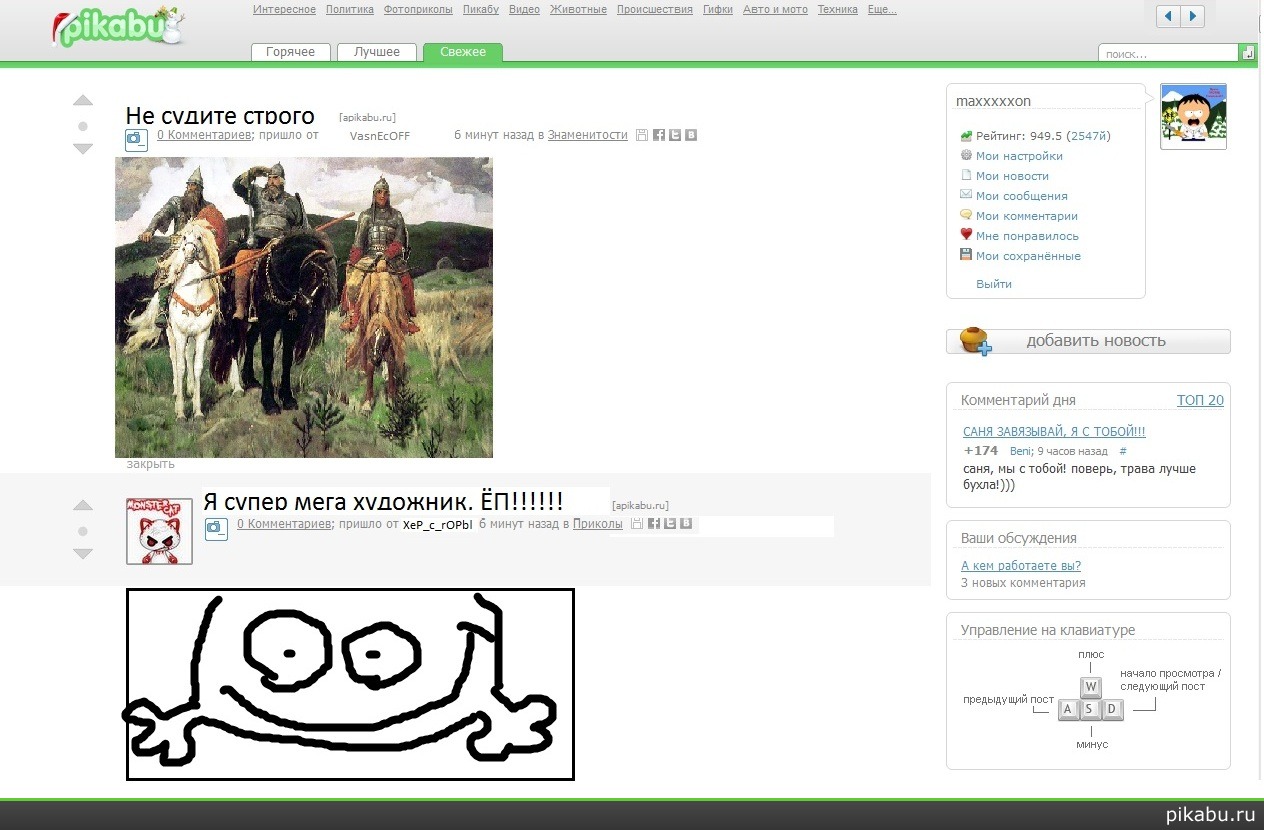
Task: Go to next page with right arrow
Action: click(x=1192, y=16)
